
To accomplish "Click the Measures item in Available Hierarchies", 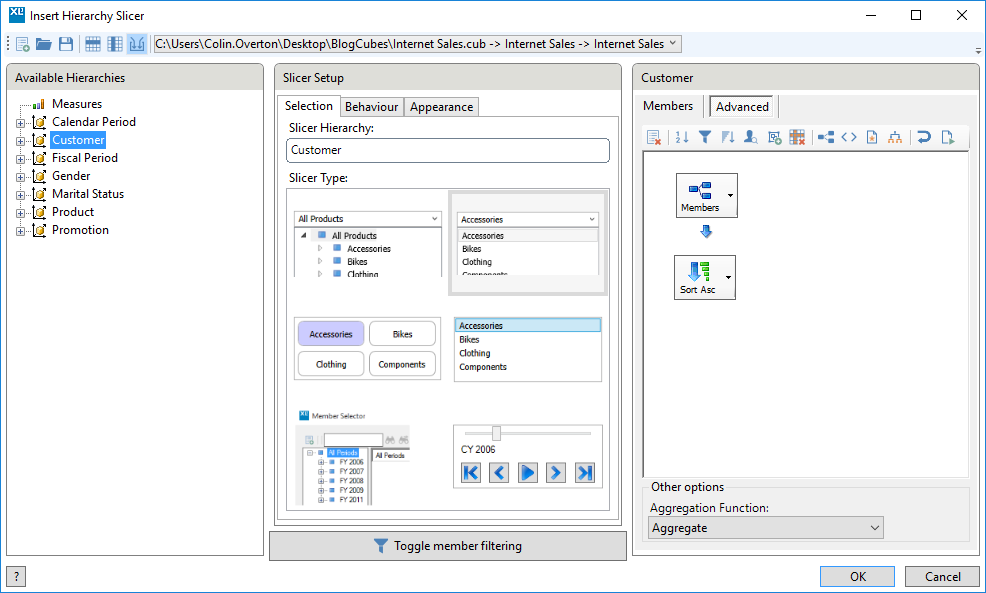I will (x=77, y=104).
